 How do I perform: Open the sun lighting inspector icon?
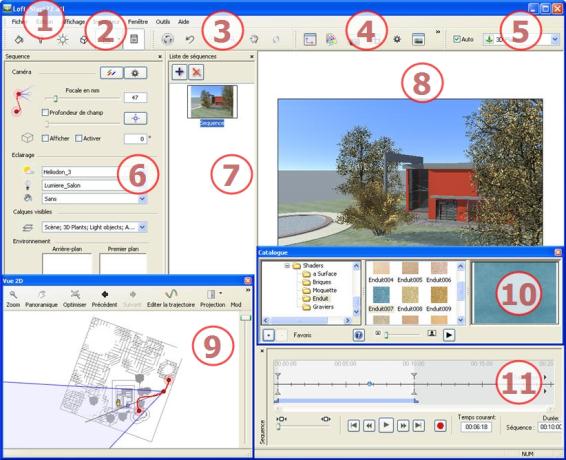[x=63, y=39]
